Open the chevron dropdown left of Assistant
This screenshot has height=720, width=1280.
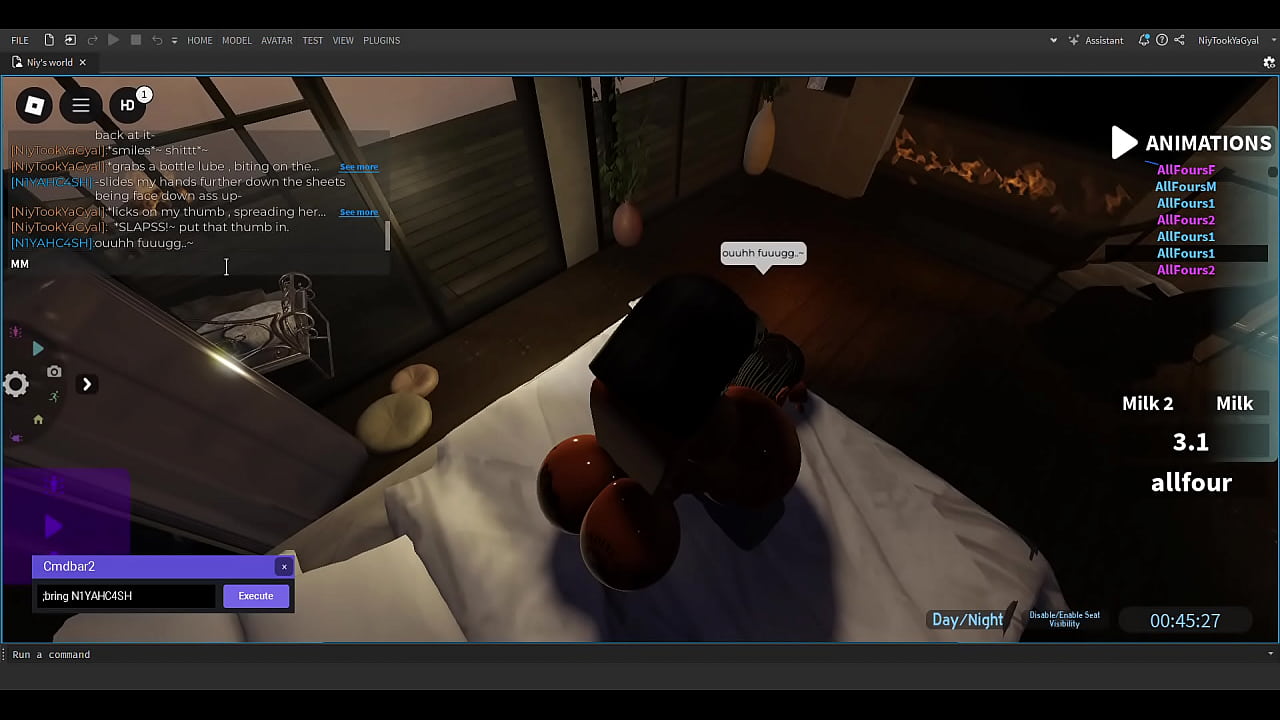tap(1053, 41)
